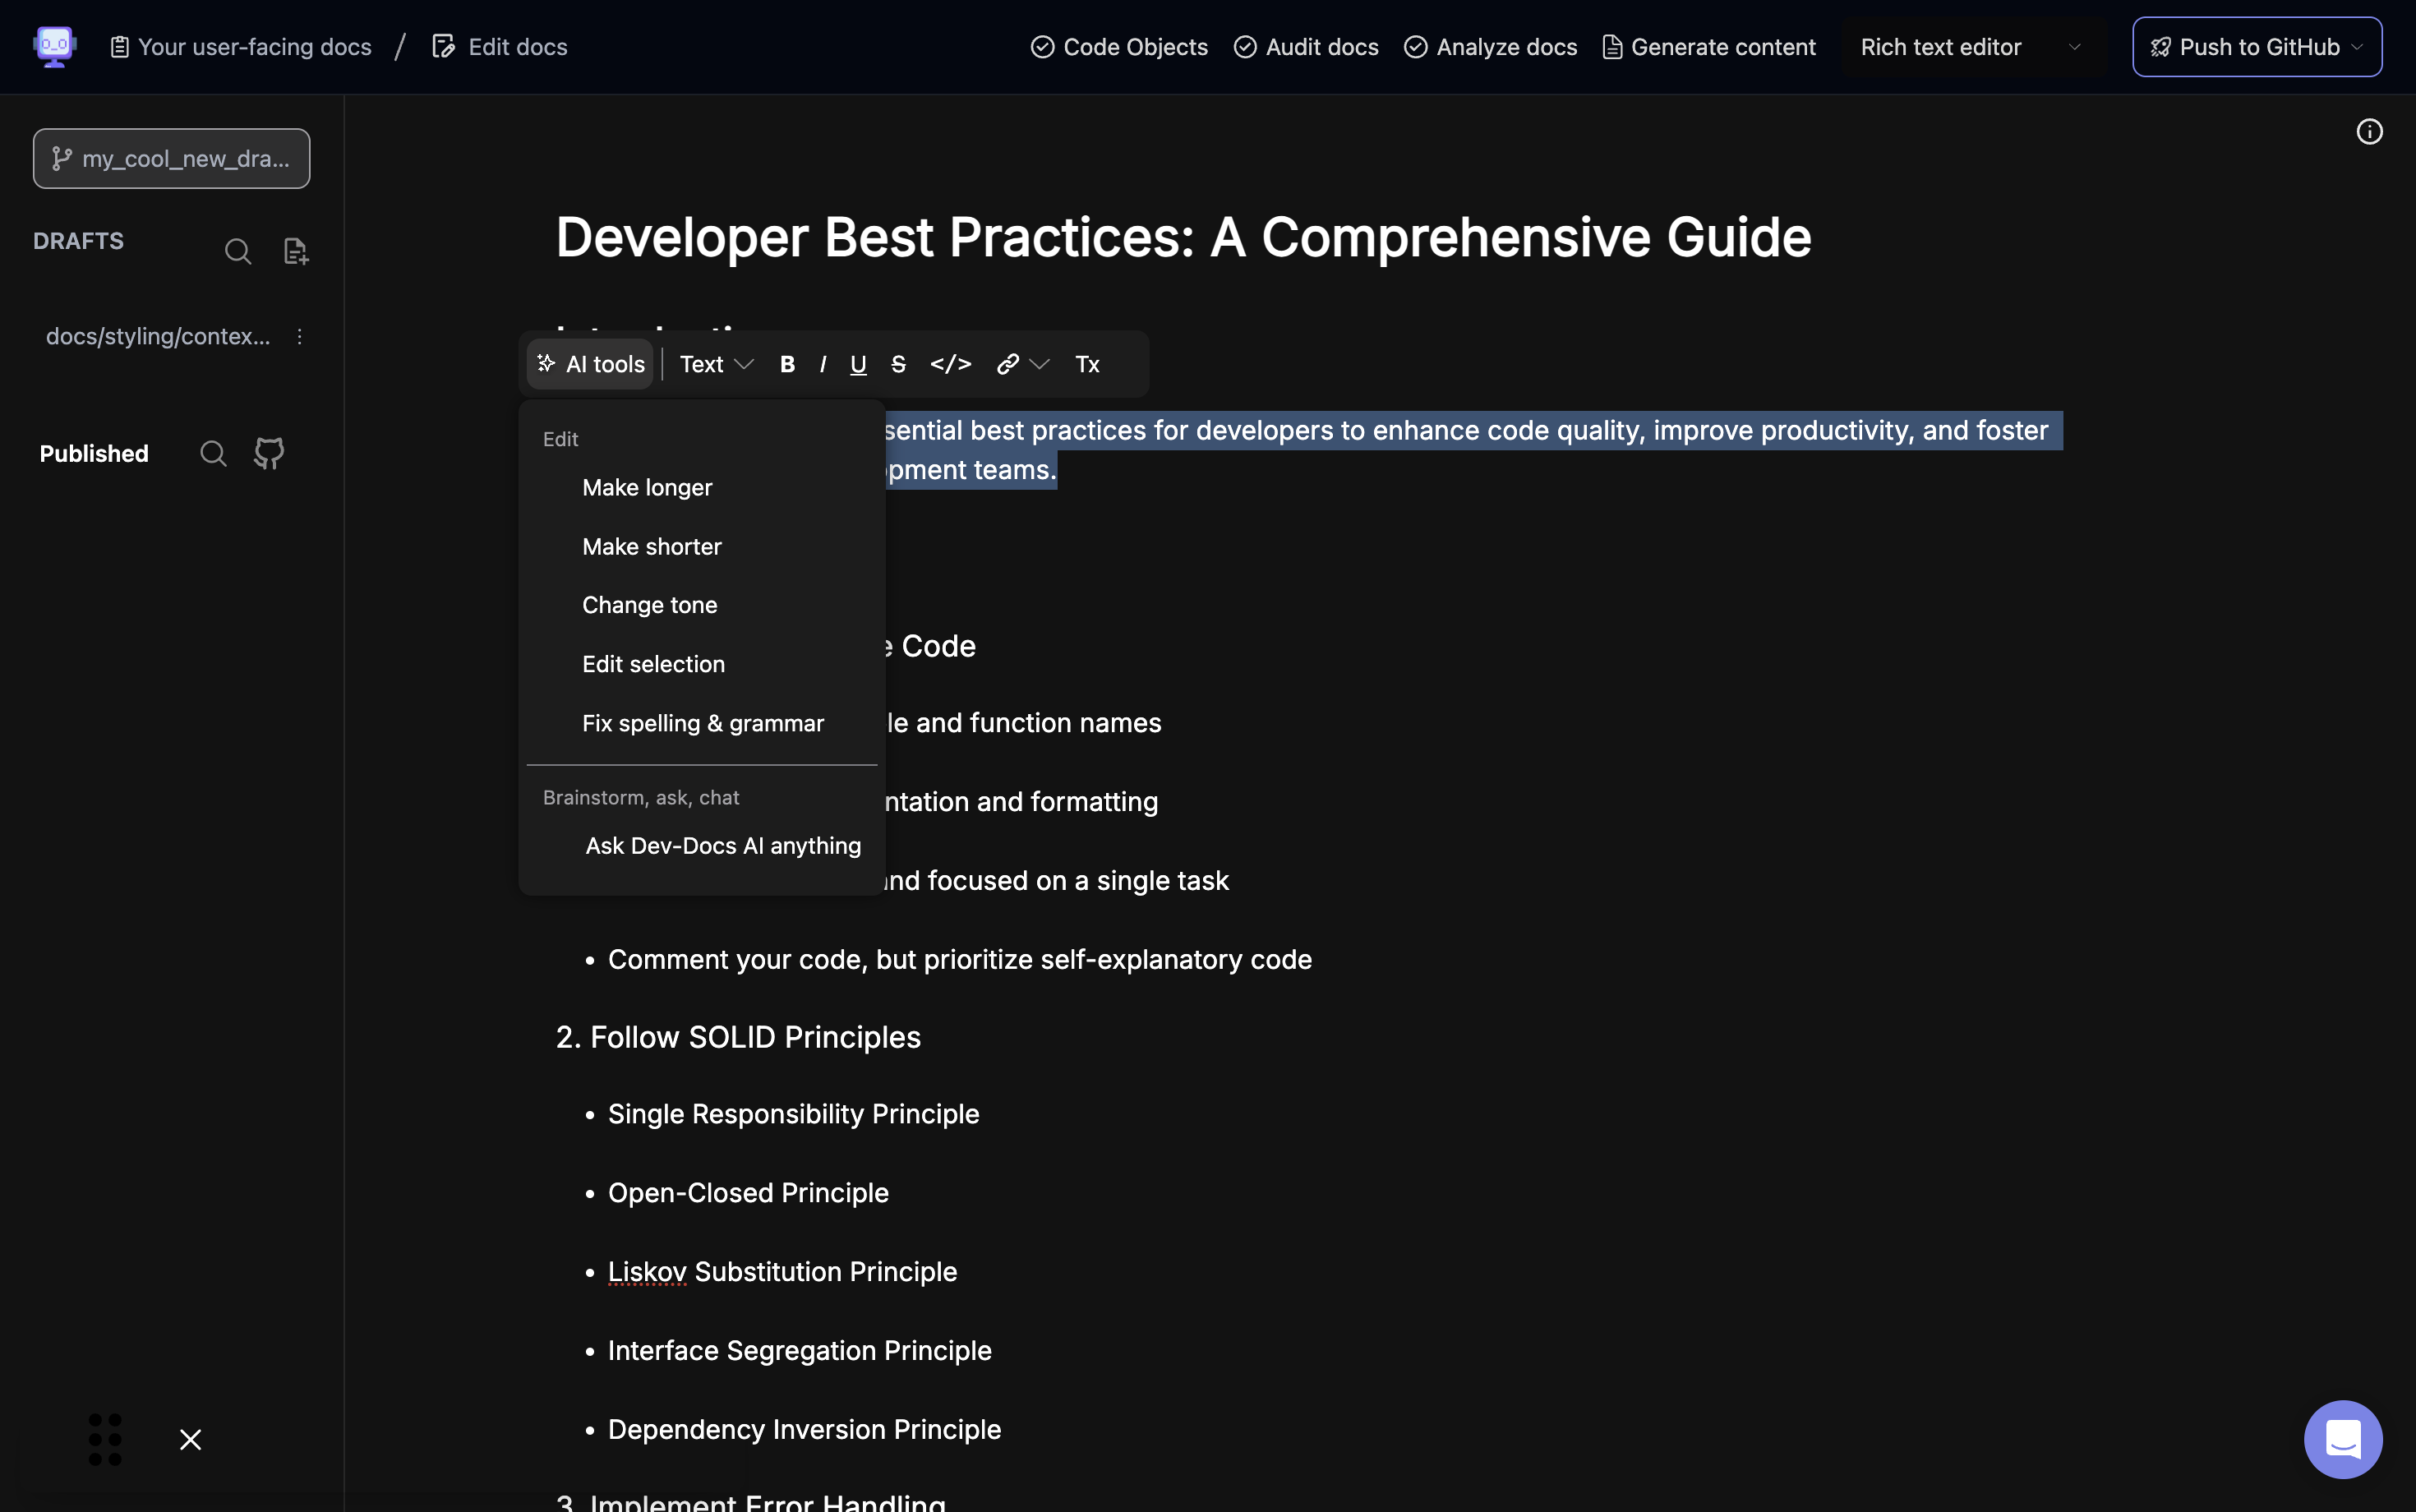2416x1512 pixels.
Task: Open the Rich text editor dropdown
Action: point(1971,47)
